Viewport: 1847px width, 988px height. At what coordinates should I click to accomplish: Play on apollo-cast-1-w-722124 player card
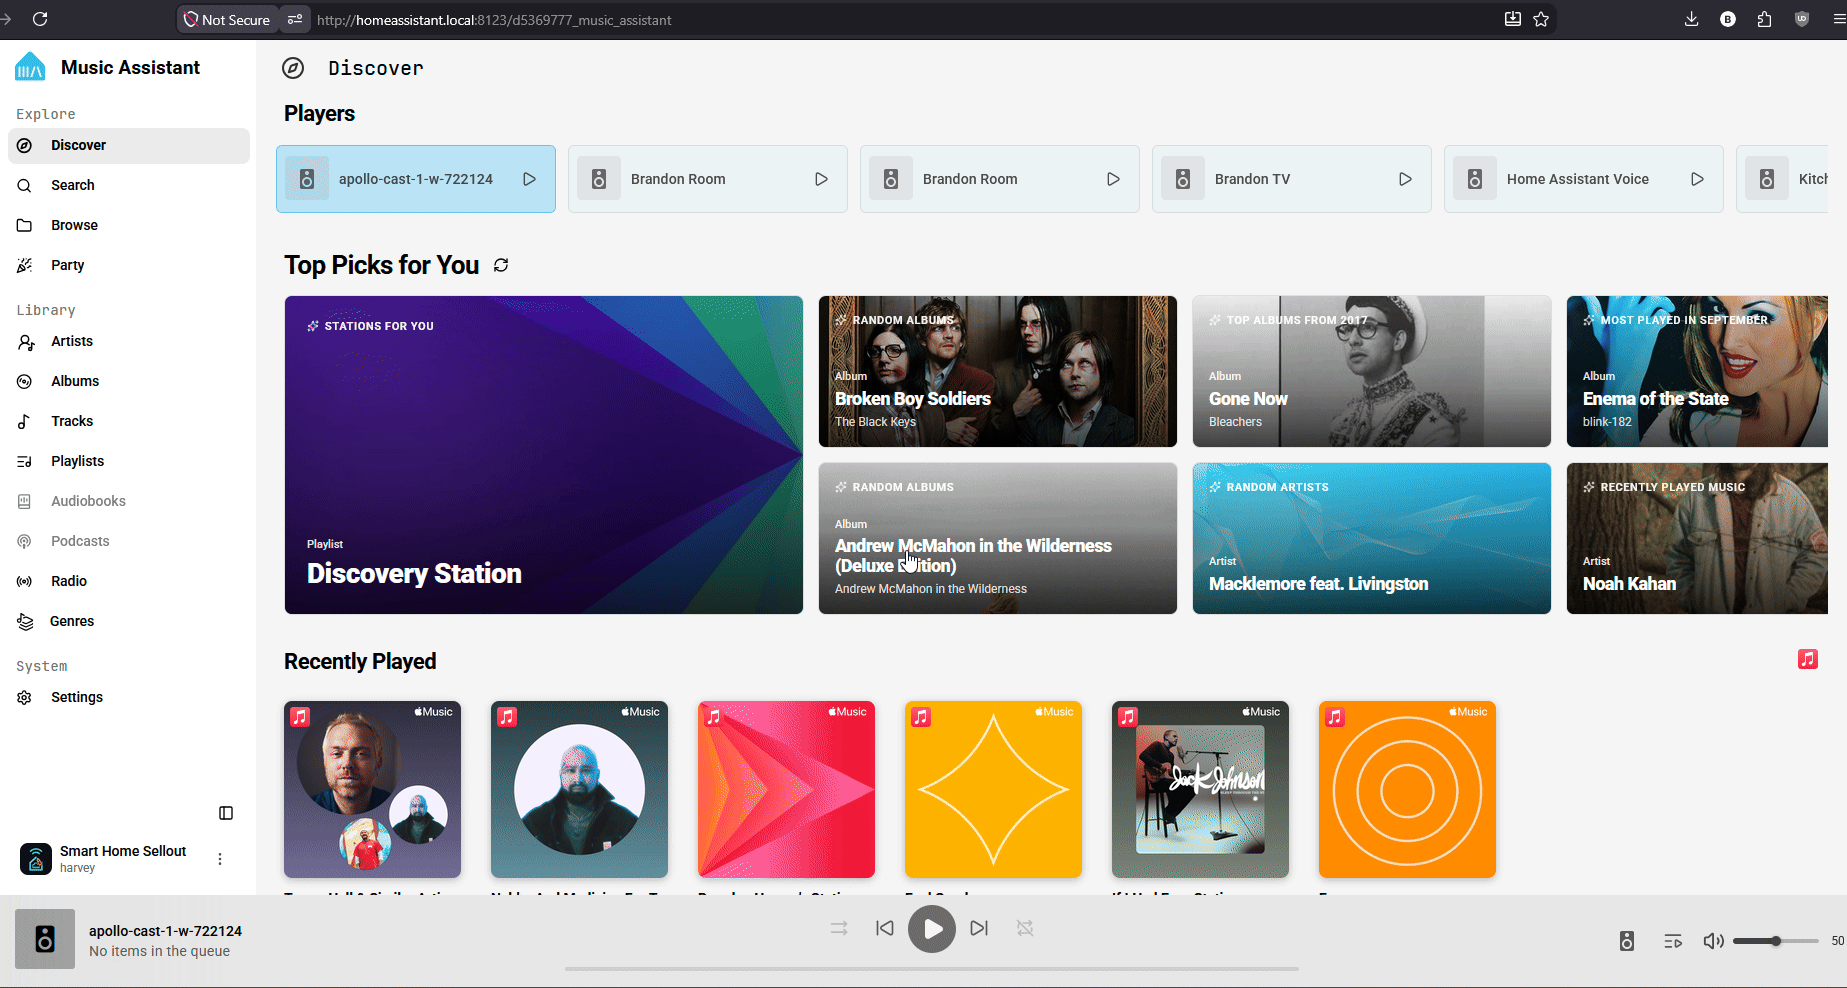pos(529,179)
